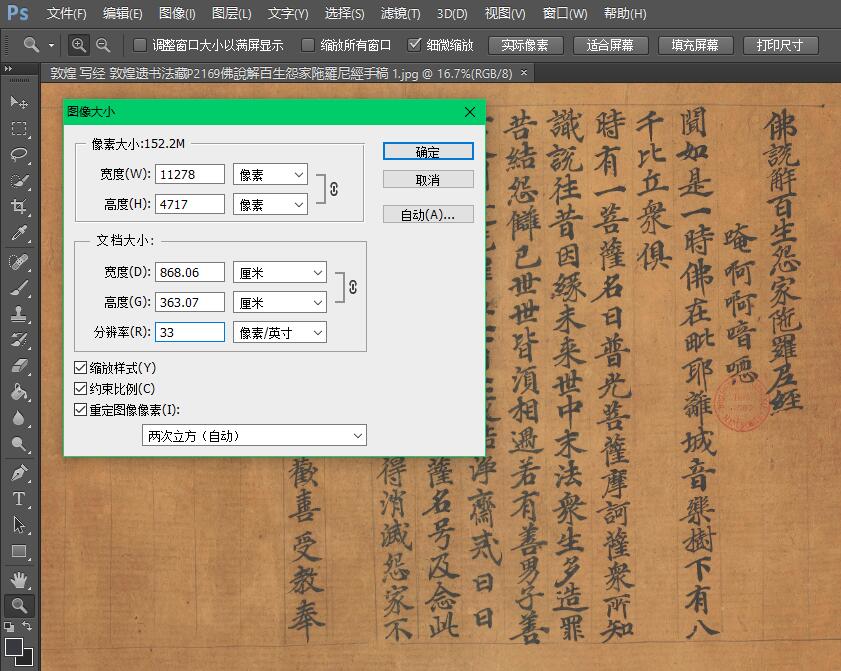
Task: Select the Lasso tool
Action: 19,154
